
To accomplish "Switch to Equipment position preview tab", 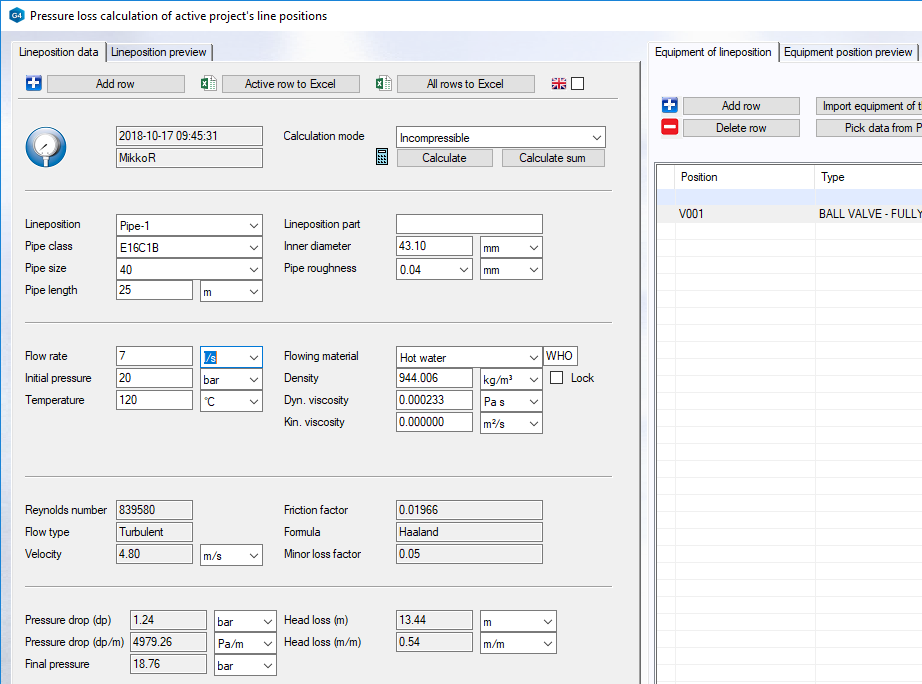I will (848, 52).
